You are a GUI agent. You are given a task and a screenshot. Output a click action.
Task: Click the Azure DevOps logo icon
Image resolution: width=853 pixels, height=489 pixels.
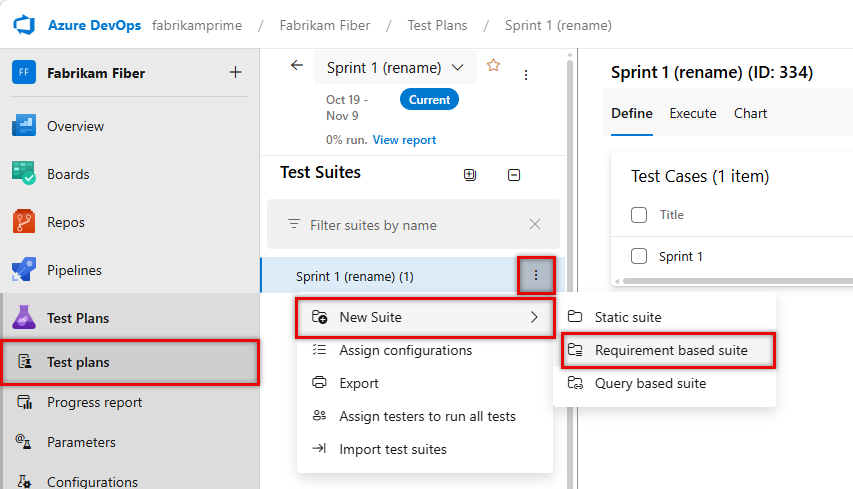click(x=24, y=25)
